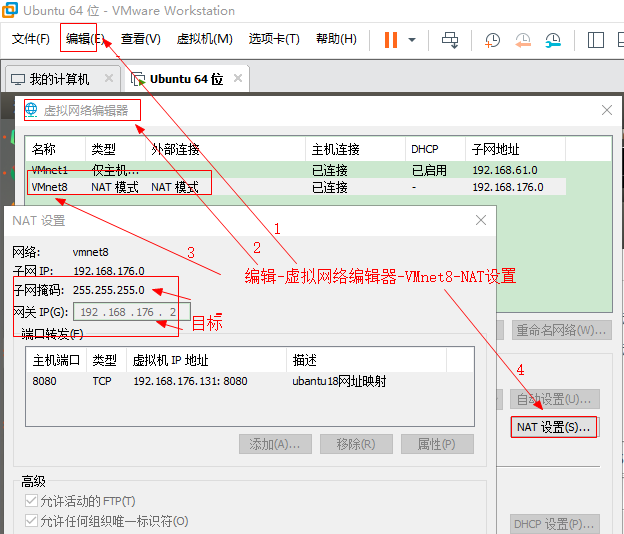
Task: Open DHCP 设置(P)... button
Action: point(554,524)
